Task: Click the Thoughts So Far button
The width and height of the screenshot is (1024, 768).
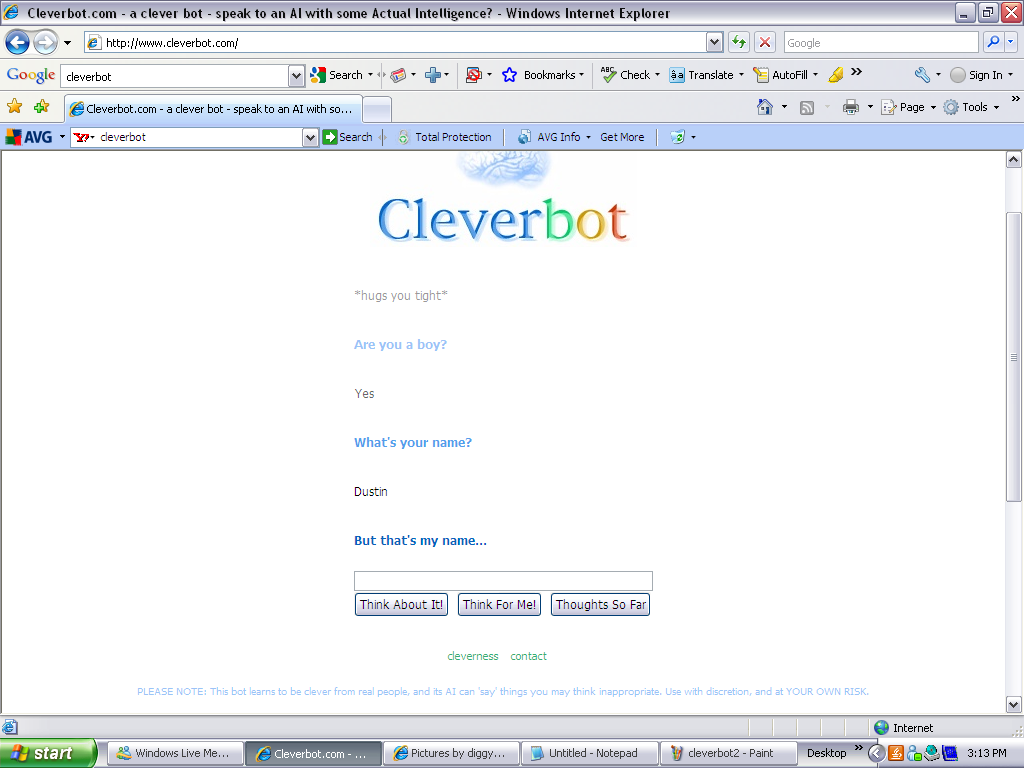Action: 600,604
